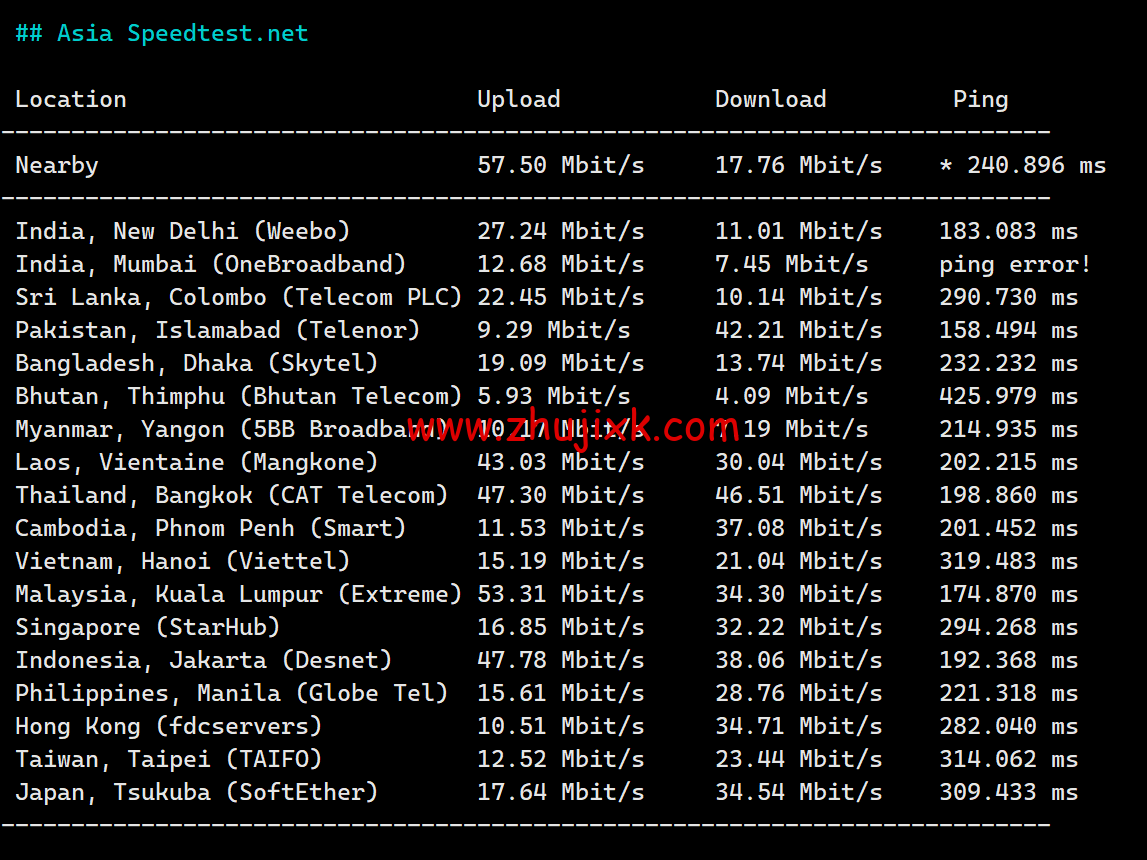The image size is (1147, 860).
Task: Click the India, New Delhi (Weebo) entry
Action: pyautogui.click(x=182, y=230)
